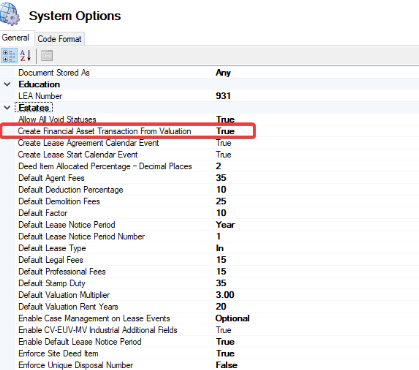Select Default Valuation Multiplier property
Screen dimensions: 419x370
[x=64, y=295]
